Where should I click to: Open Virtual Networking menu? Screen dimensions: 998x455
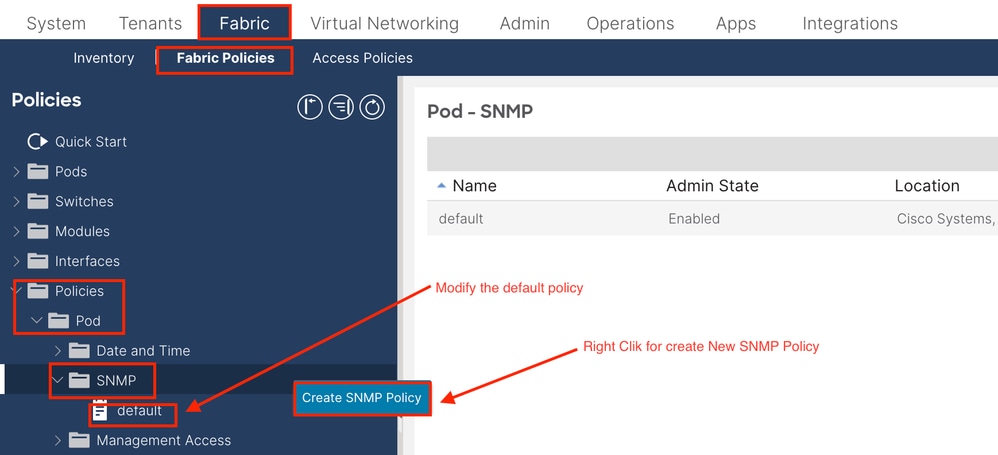[x=384, y=24]
